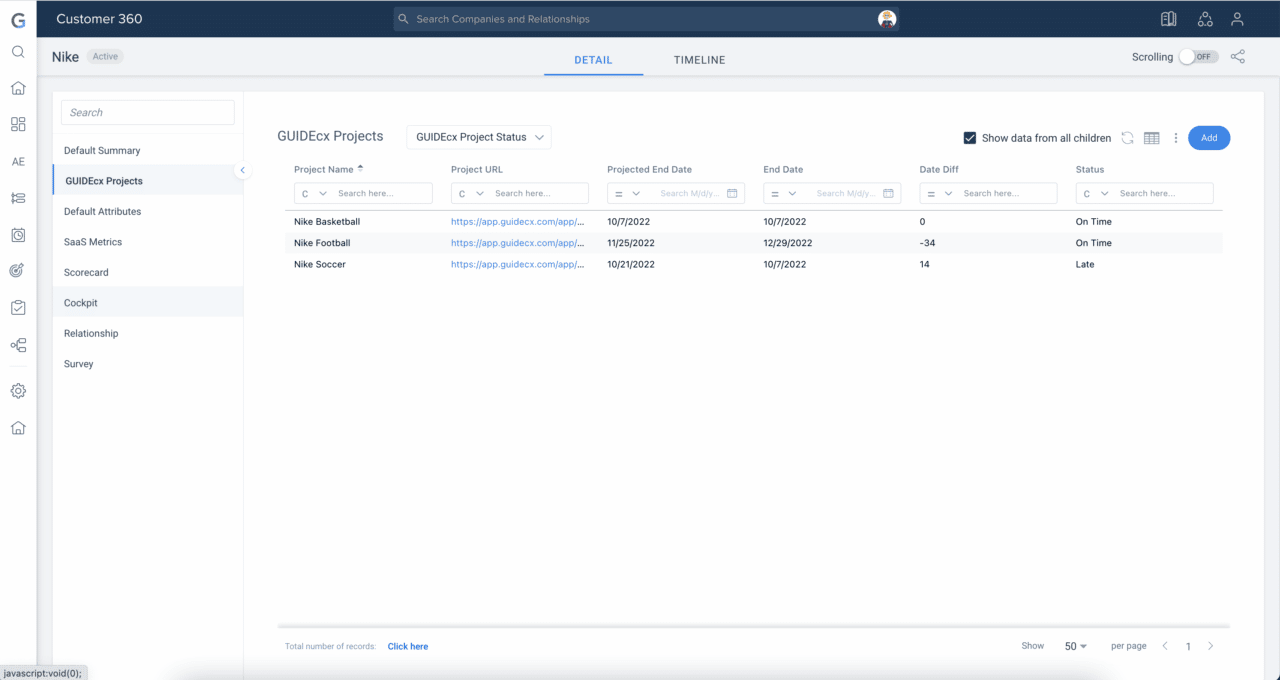Viewport: 1280px width, 680px height.
Task: Click the Add button
Action: 1209,138
